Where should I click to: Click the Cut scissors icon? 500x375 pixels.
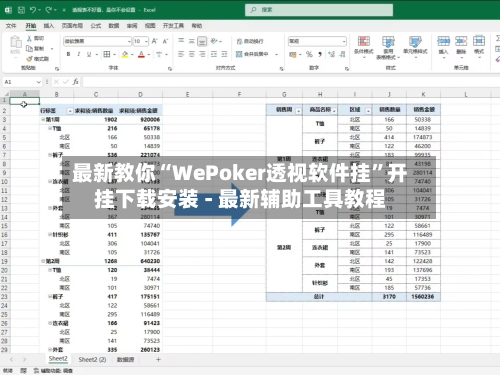(x=30, y=38)
